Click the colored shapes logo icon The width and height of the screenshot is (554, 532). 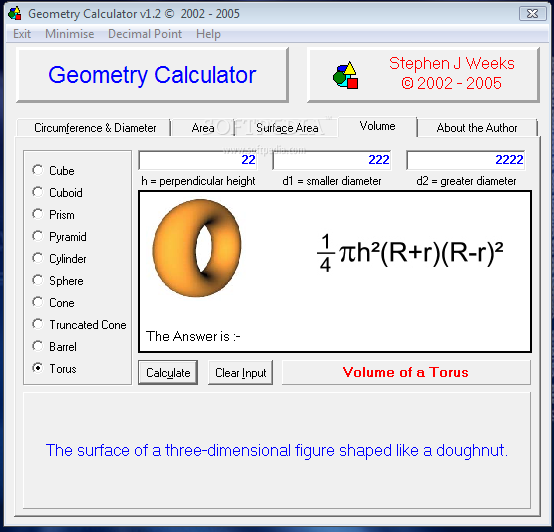(x=346, y=75)
